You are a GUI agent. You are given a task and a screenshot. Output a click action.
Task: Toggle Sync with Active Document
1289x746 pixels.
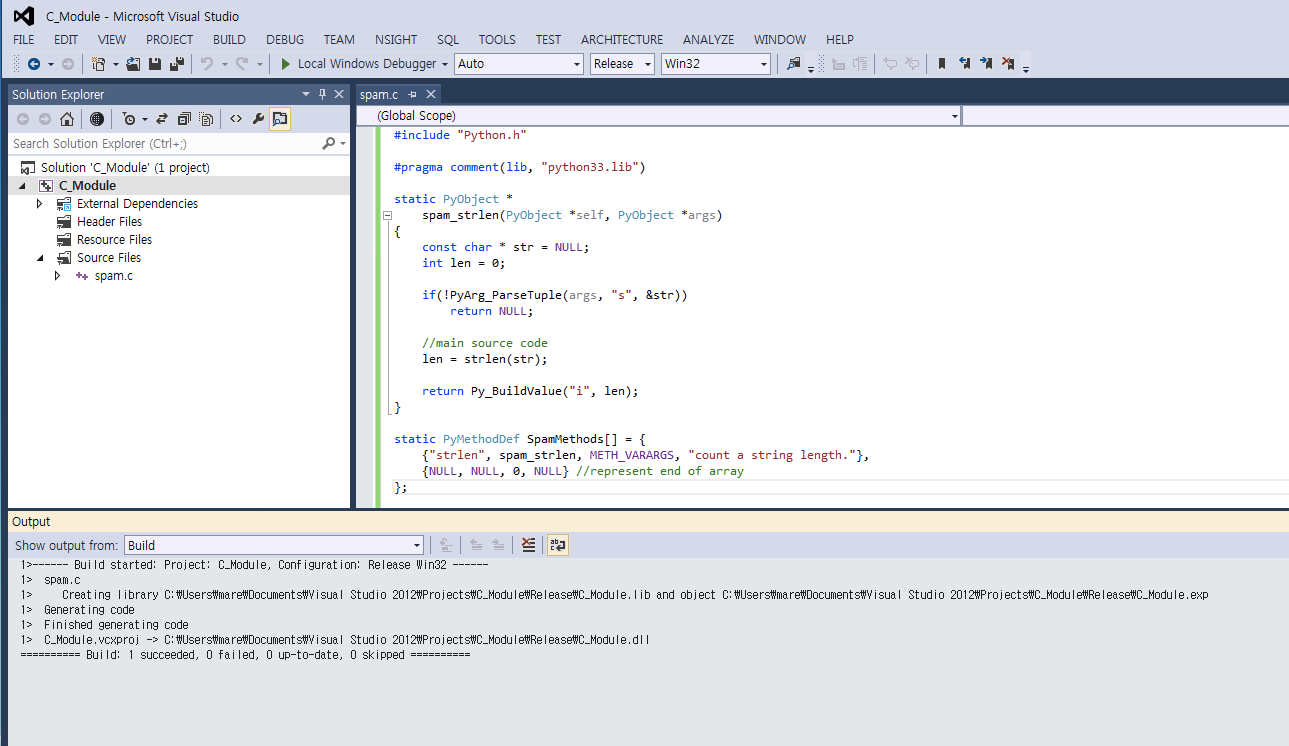pos(161,118)
